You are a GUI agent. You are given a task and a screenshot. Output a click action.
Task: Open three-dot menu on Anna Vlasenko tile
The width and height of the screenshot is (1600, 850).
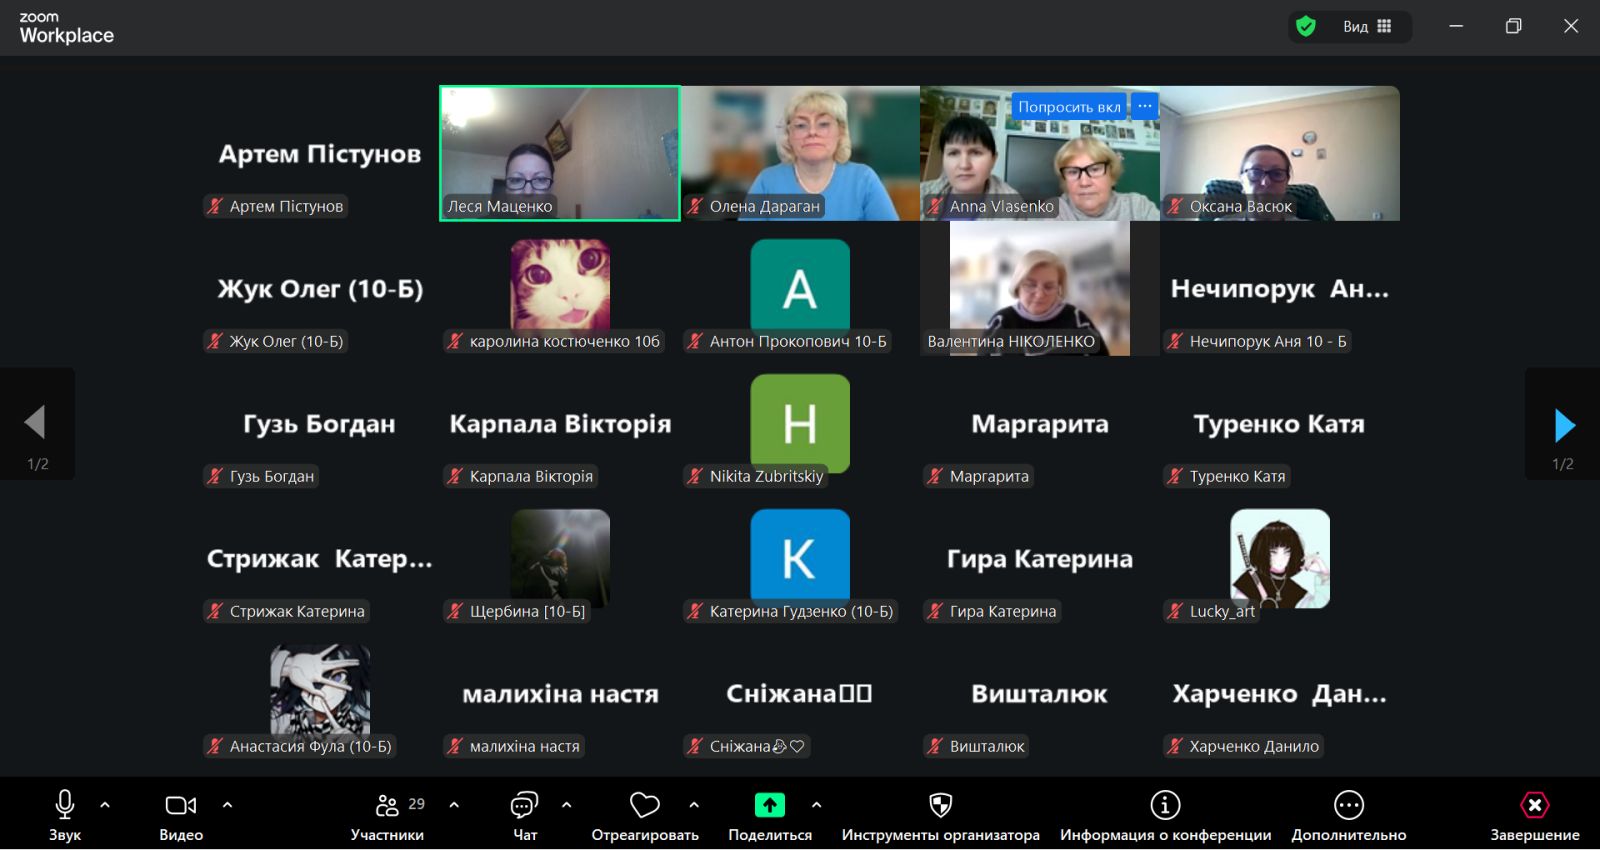point(1145,107)
